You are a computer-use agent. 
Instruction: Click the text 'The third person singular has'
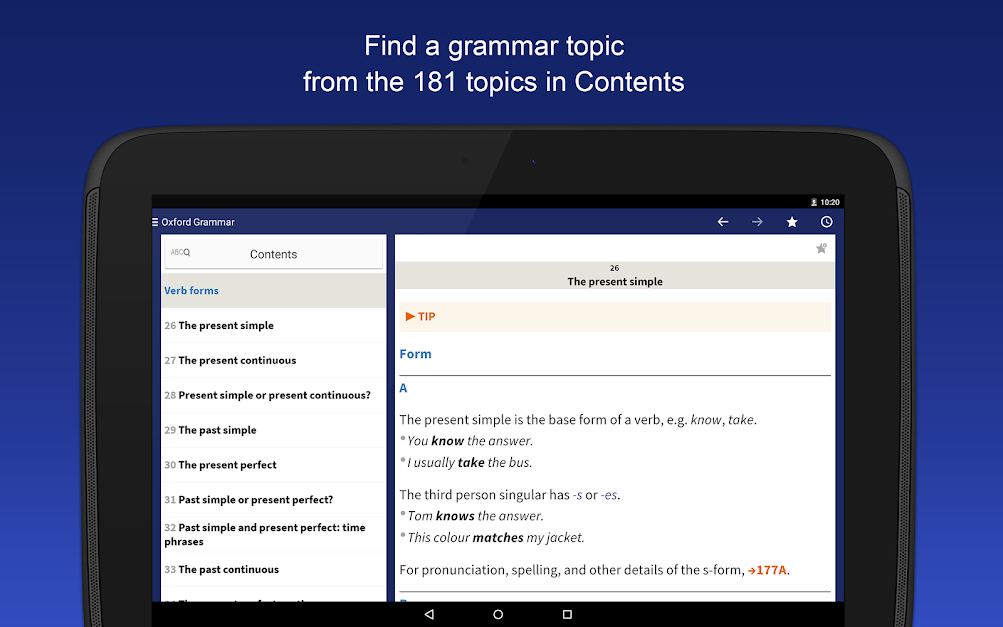[x=484, y=495]
